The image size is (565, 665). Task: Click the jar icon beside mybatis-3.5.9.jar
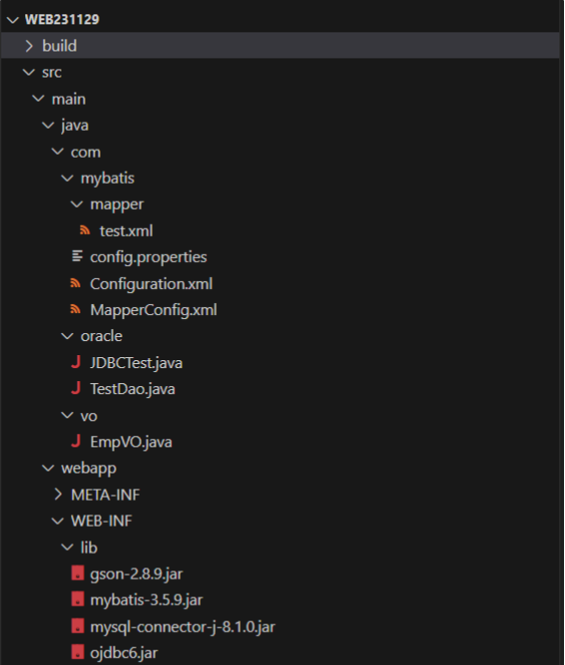point(78,600)
